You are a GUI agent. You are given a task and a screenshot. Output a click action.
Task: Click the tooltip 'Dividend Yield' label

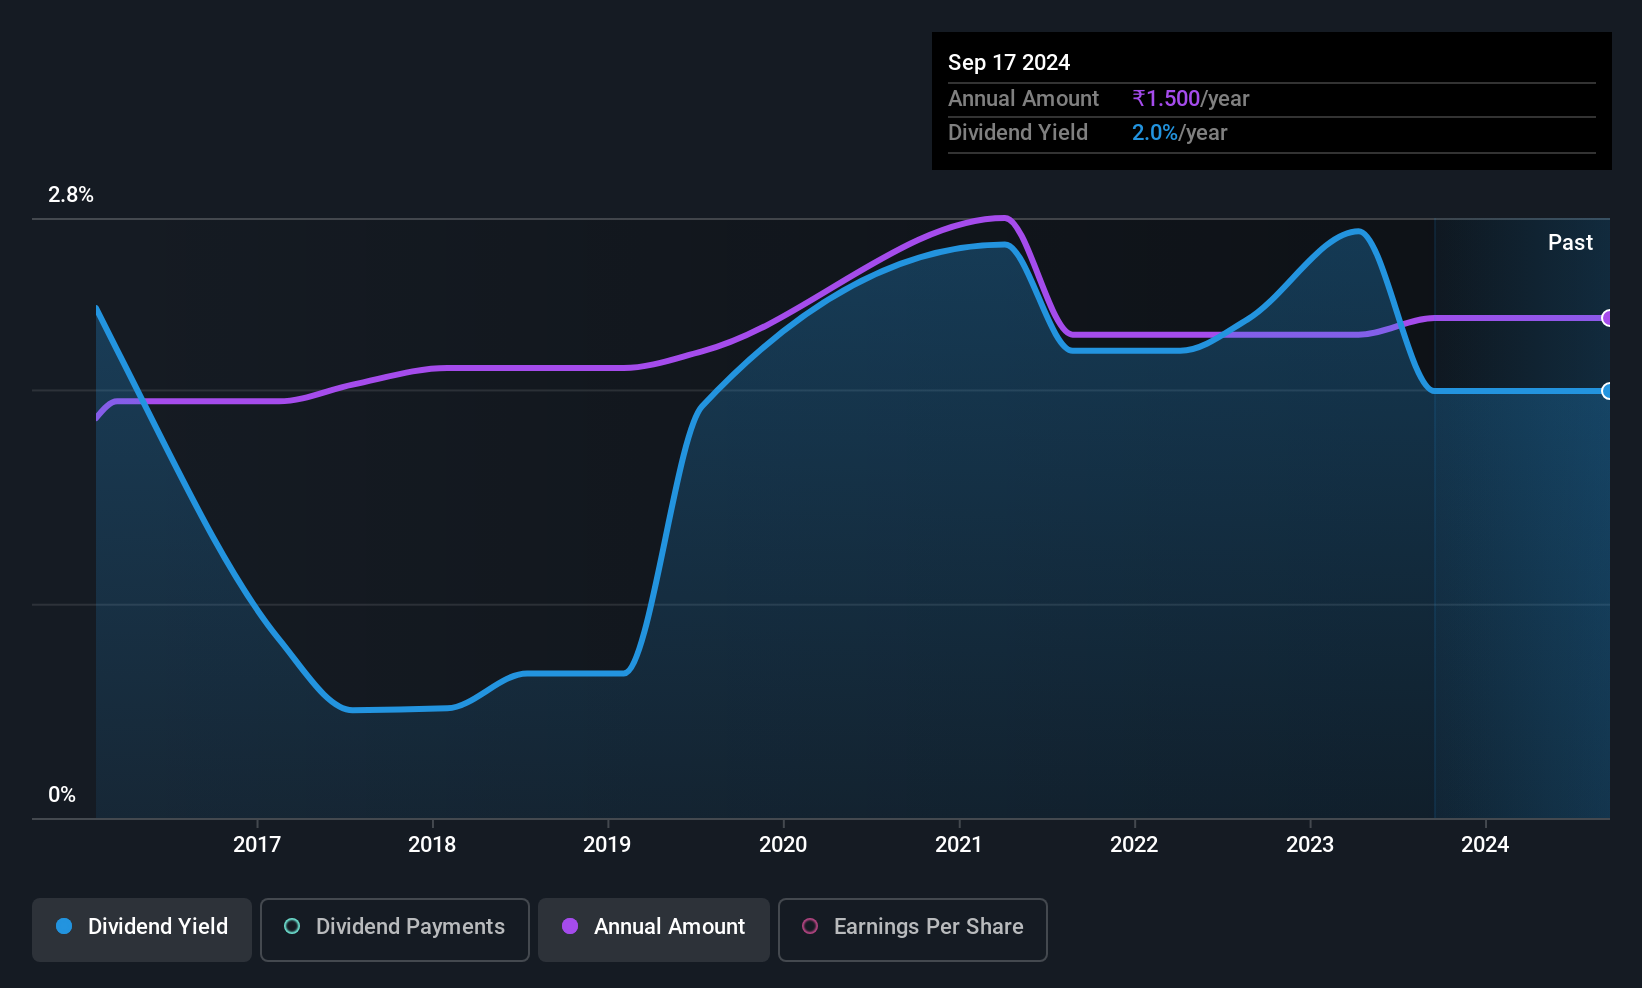coord(1018,132)
